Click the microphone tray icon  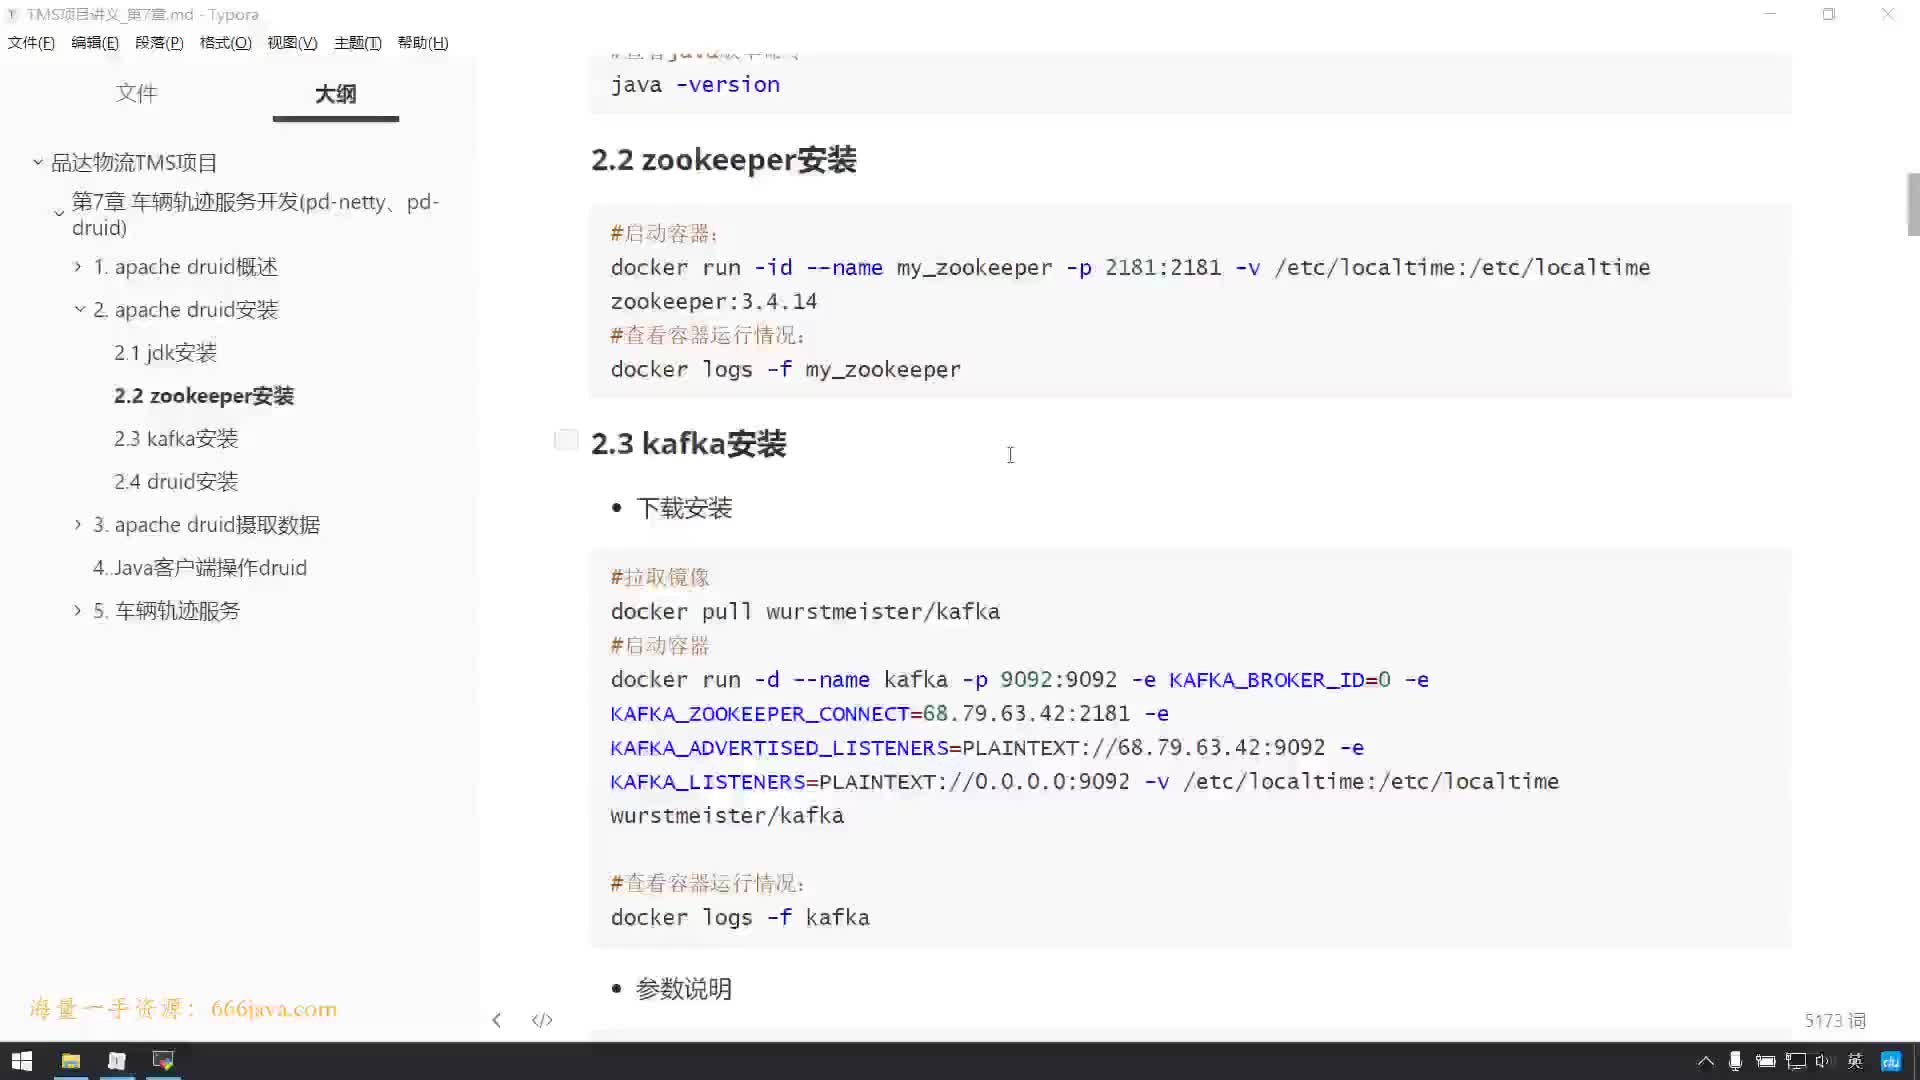point(1735,1061)
